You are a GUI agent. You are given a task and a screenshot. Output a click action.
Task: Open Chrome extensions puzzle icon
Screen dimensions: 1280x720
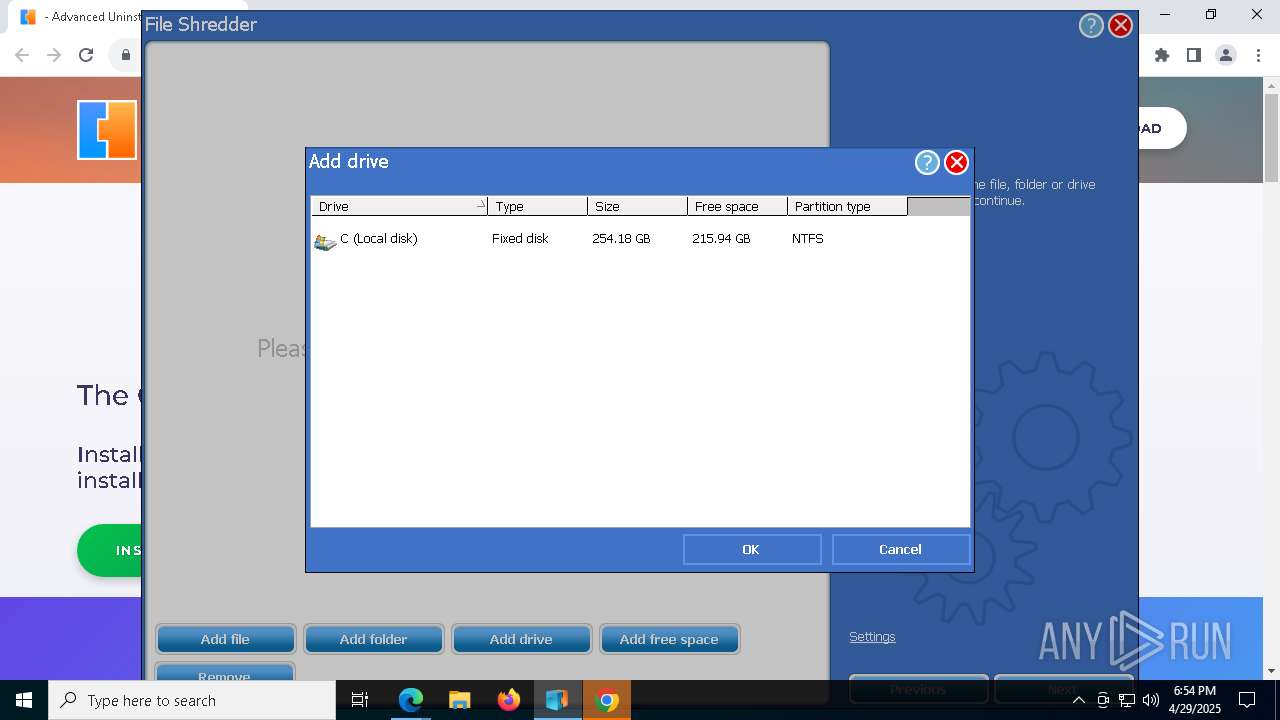[x=1162, y=56]
